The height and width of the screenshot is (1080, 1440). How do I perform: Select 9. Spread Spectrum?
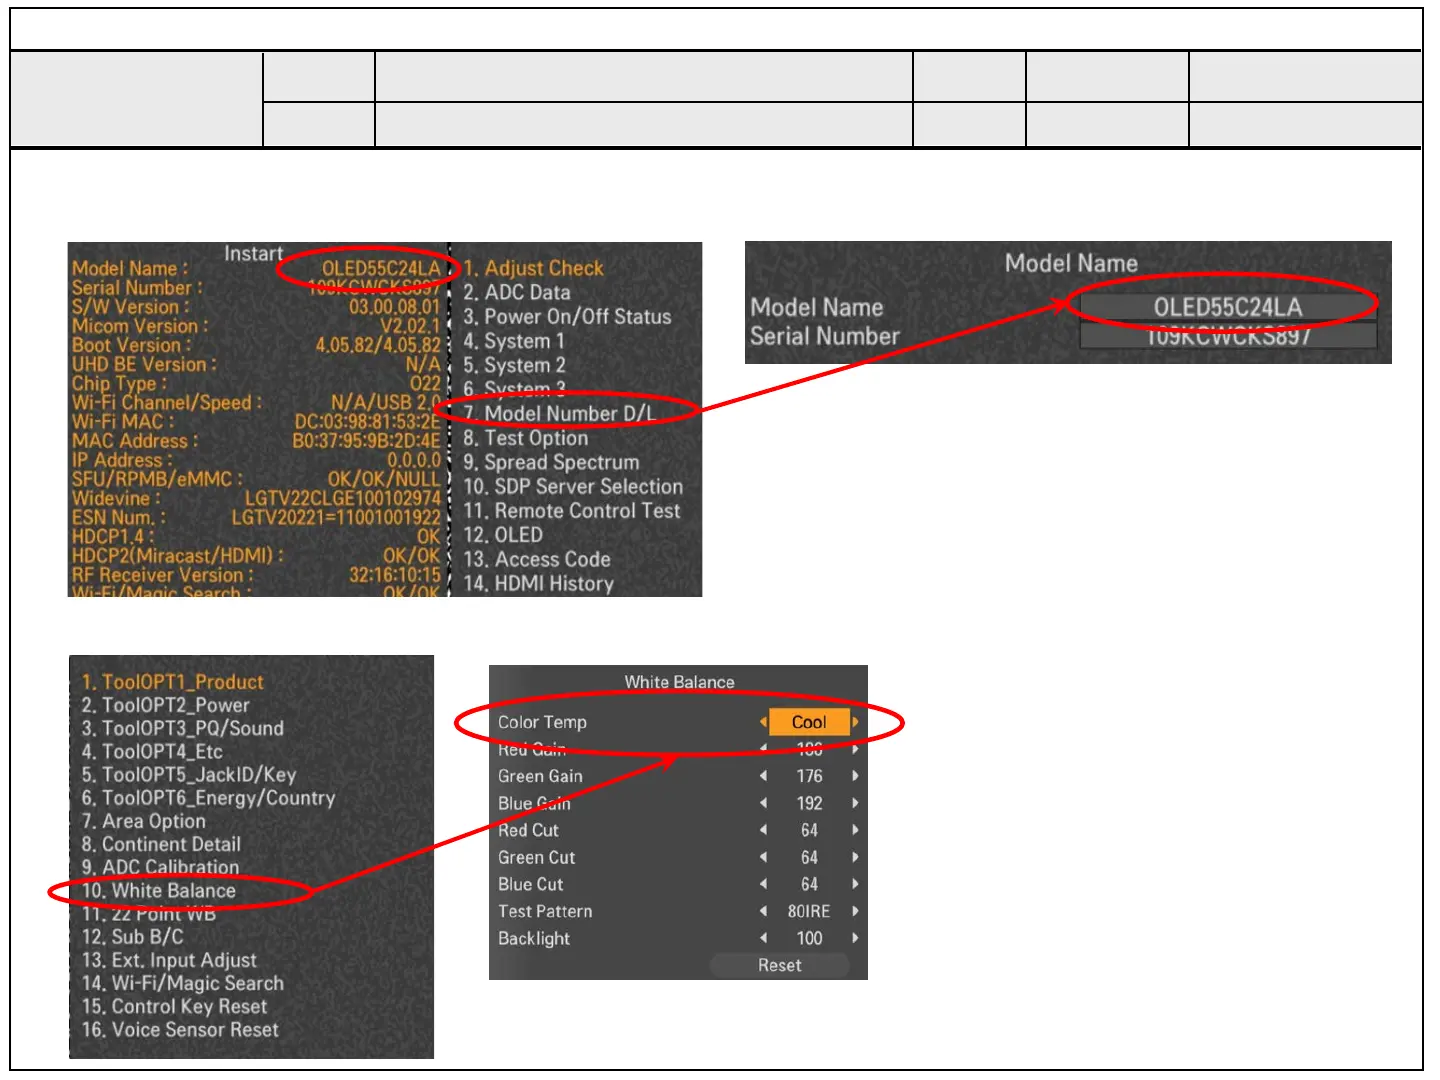[551, 462]
